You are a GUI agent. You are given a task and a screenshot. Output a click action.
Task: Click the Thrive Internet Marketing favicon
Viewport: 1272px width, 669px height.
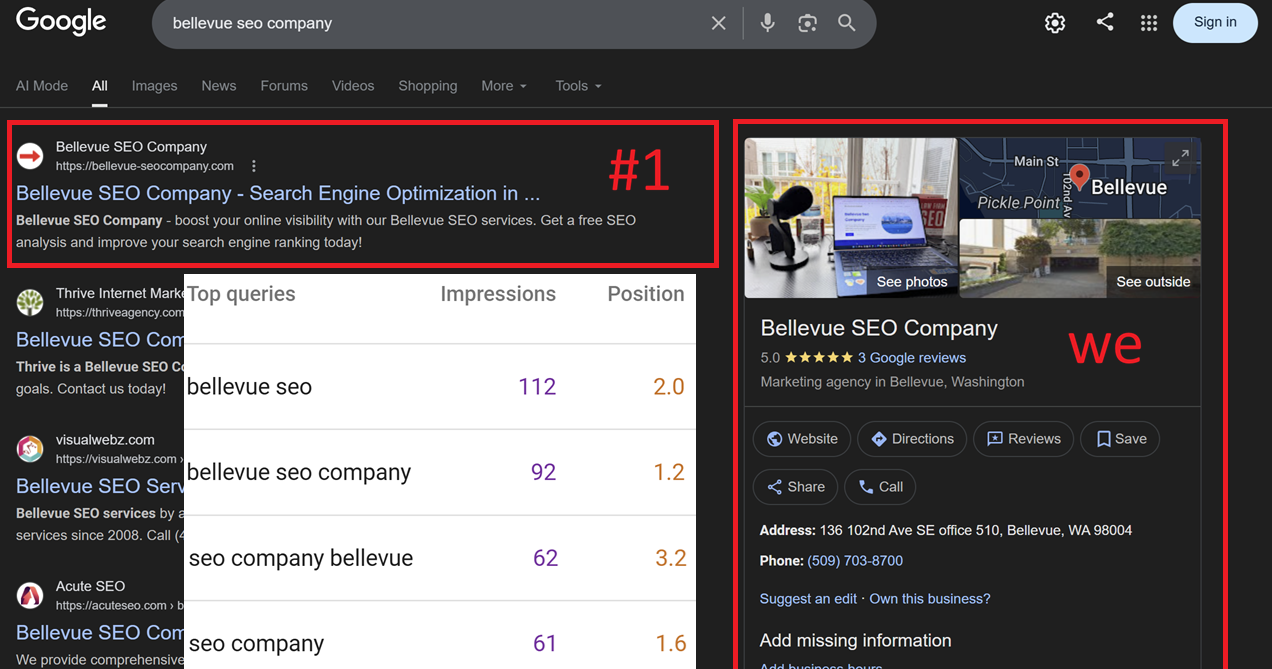30,302
